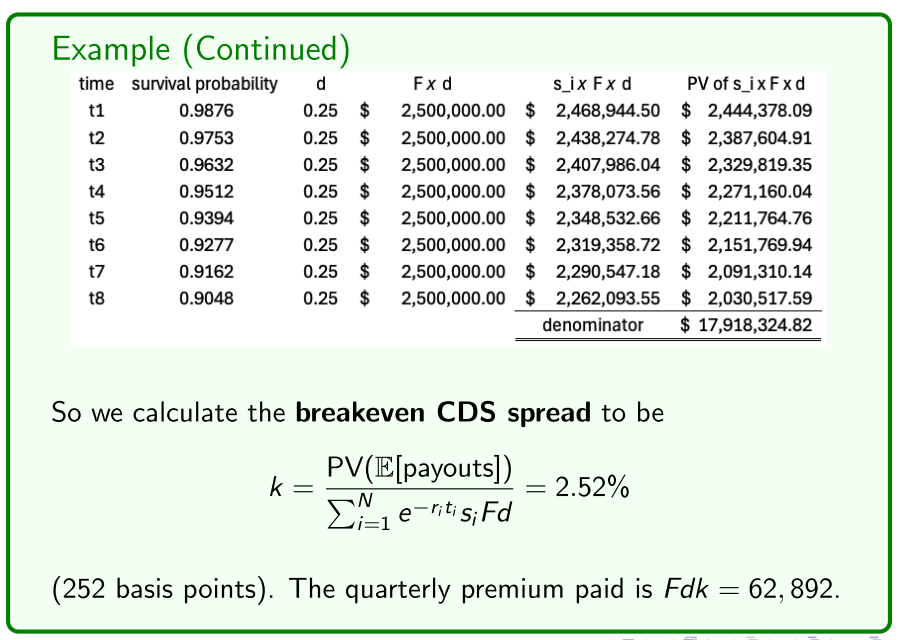Click the "denominator" label cell
Screen dimensions: 905x640
[x=593, y=324]
